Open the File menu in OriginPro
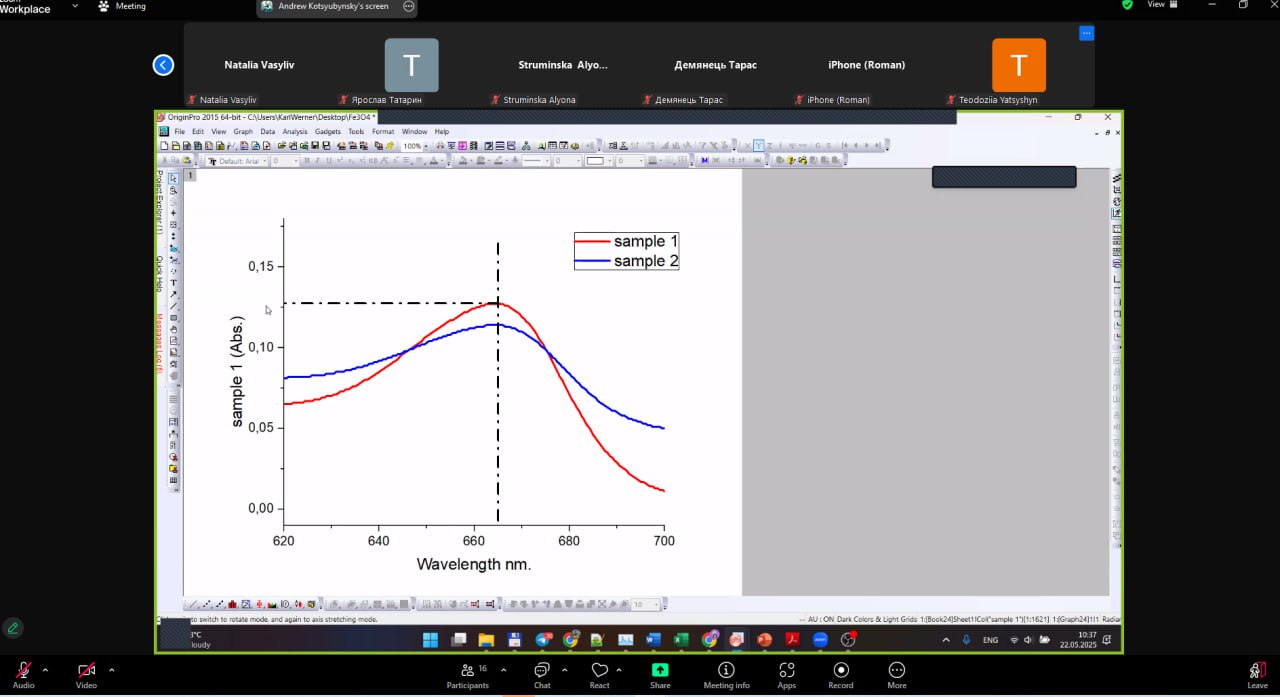1280x697 pixels. click(180, 131)
